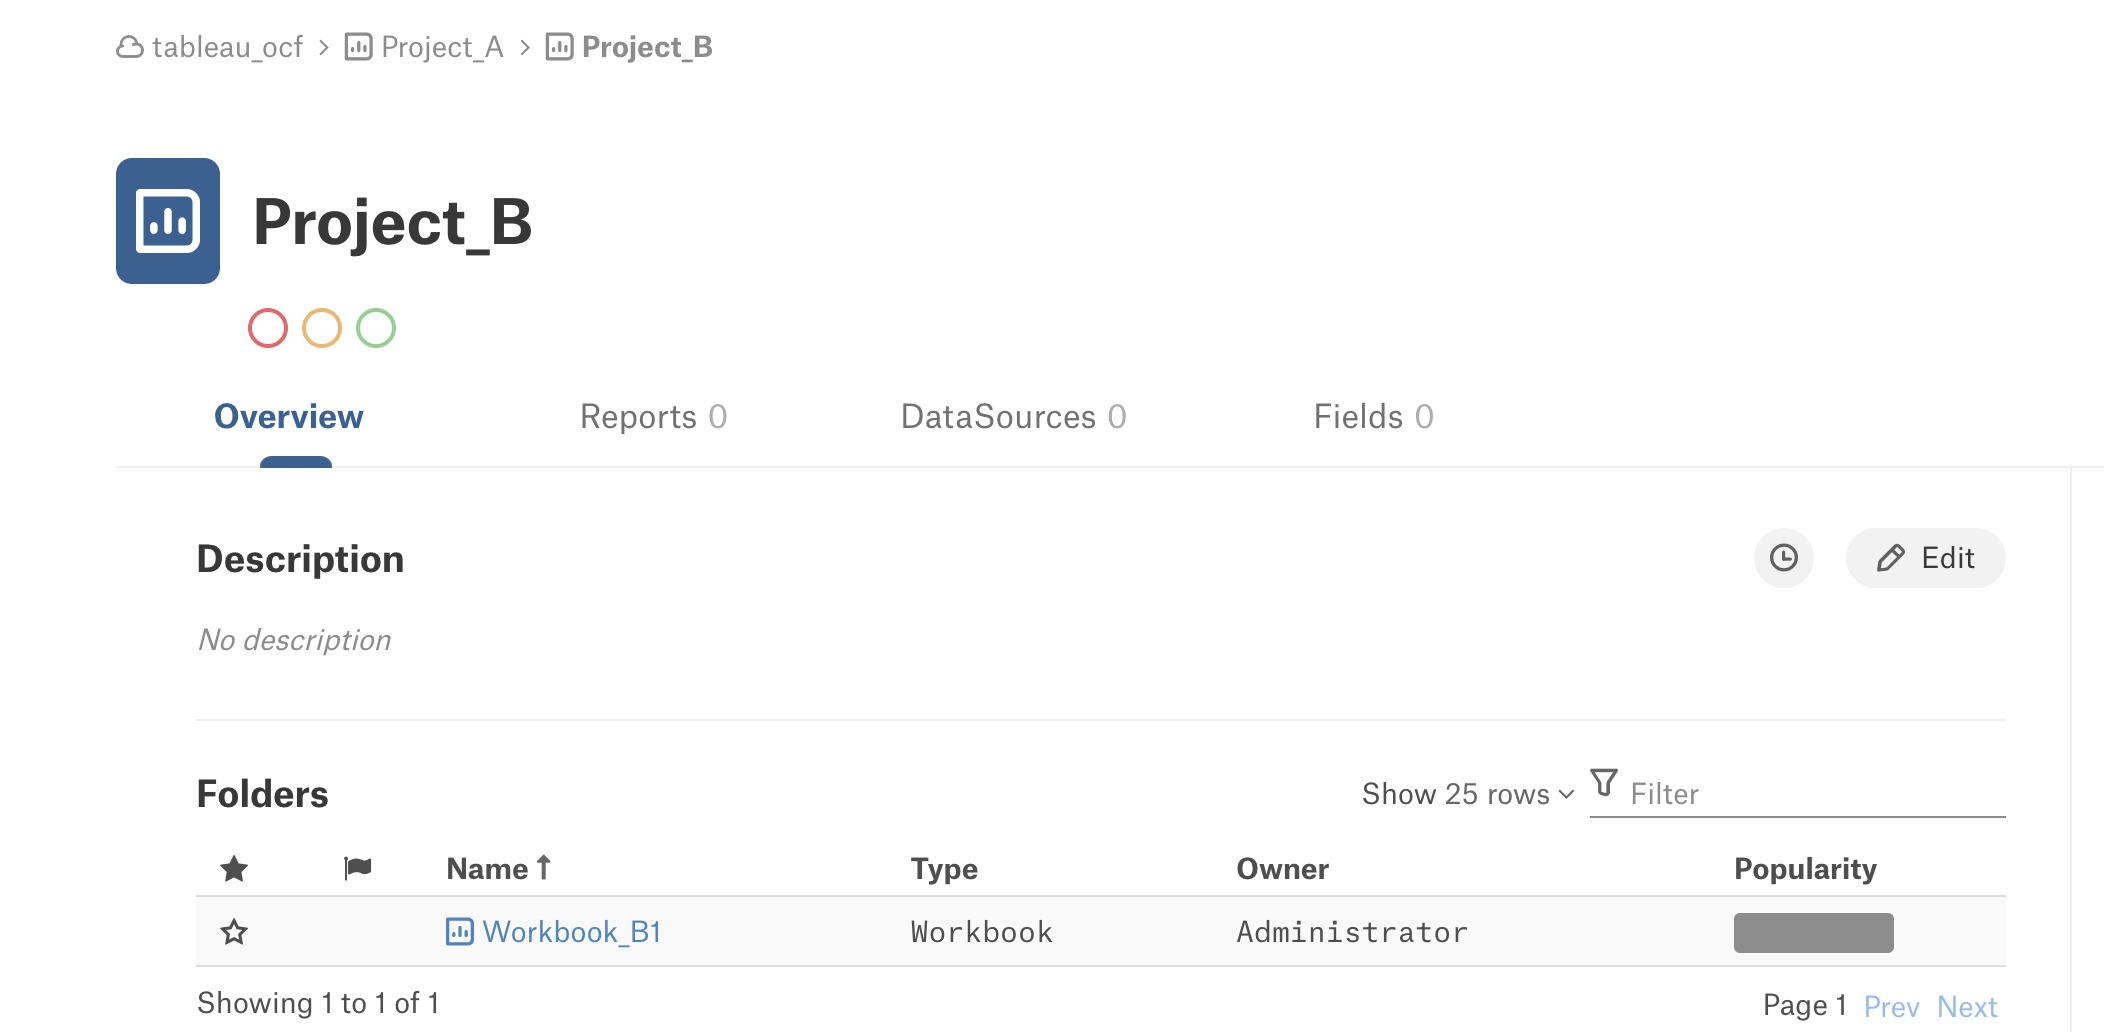Switch to the DataSources tab
Screen dimensions: 2104x1032
[1013, 417]
